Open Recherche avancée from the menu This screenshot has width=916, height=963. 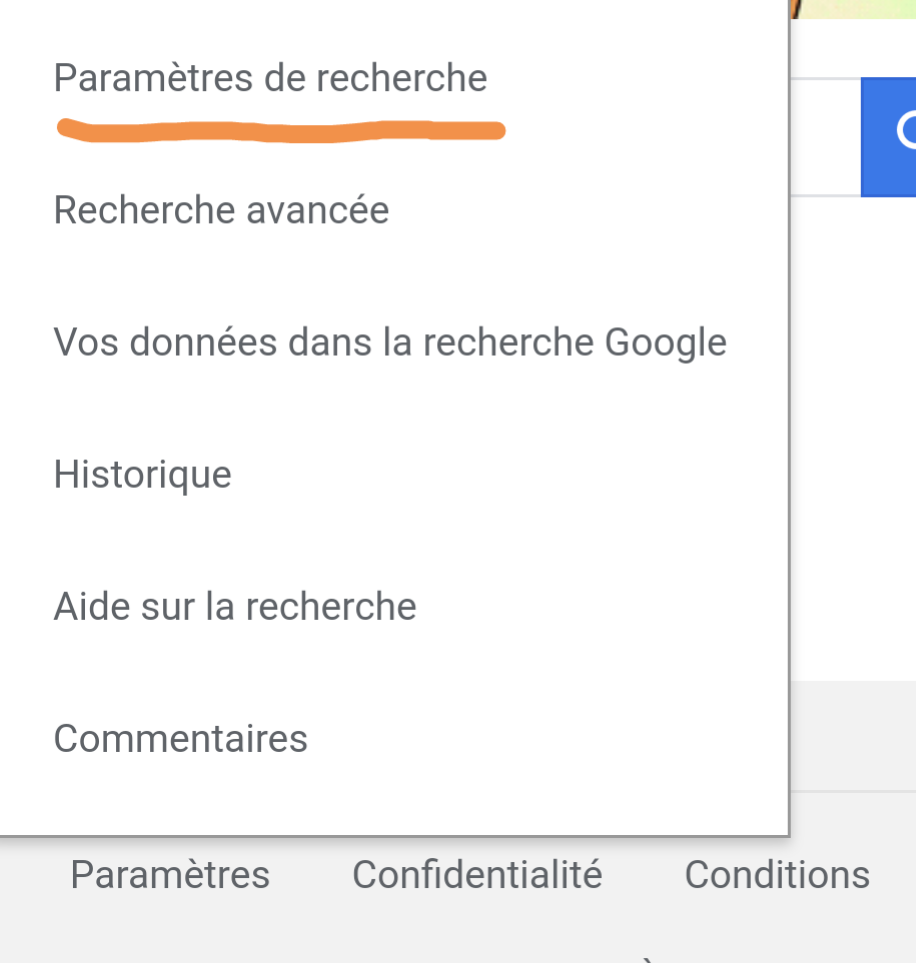[221, 210]
